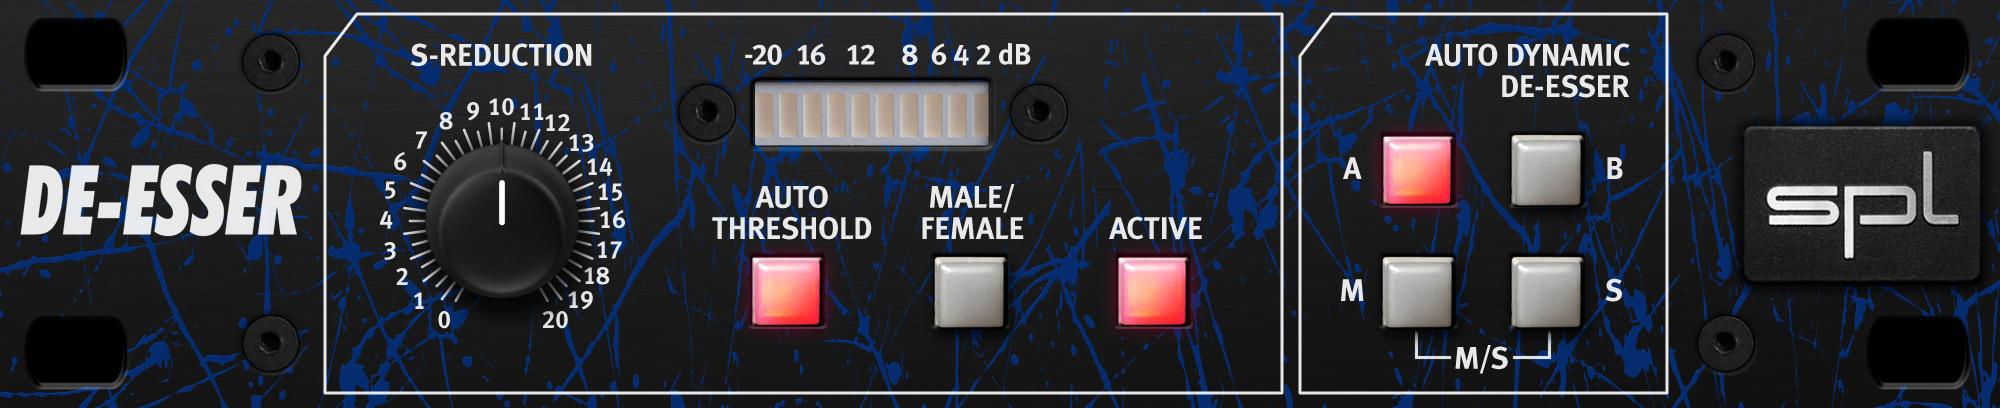Click the -20 dB meter scale label
The width and height of the screenshot is (2000, 408).
[x=763, y=55]
